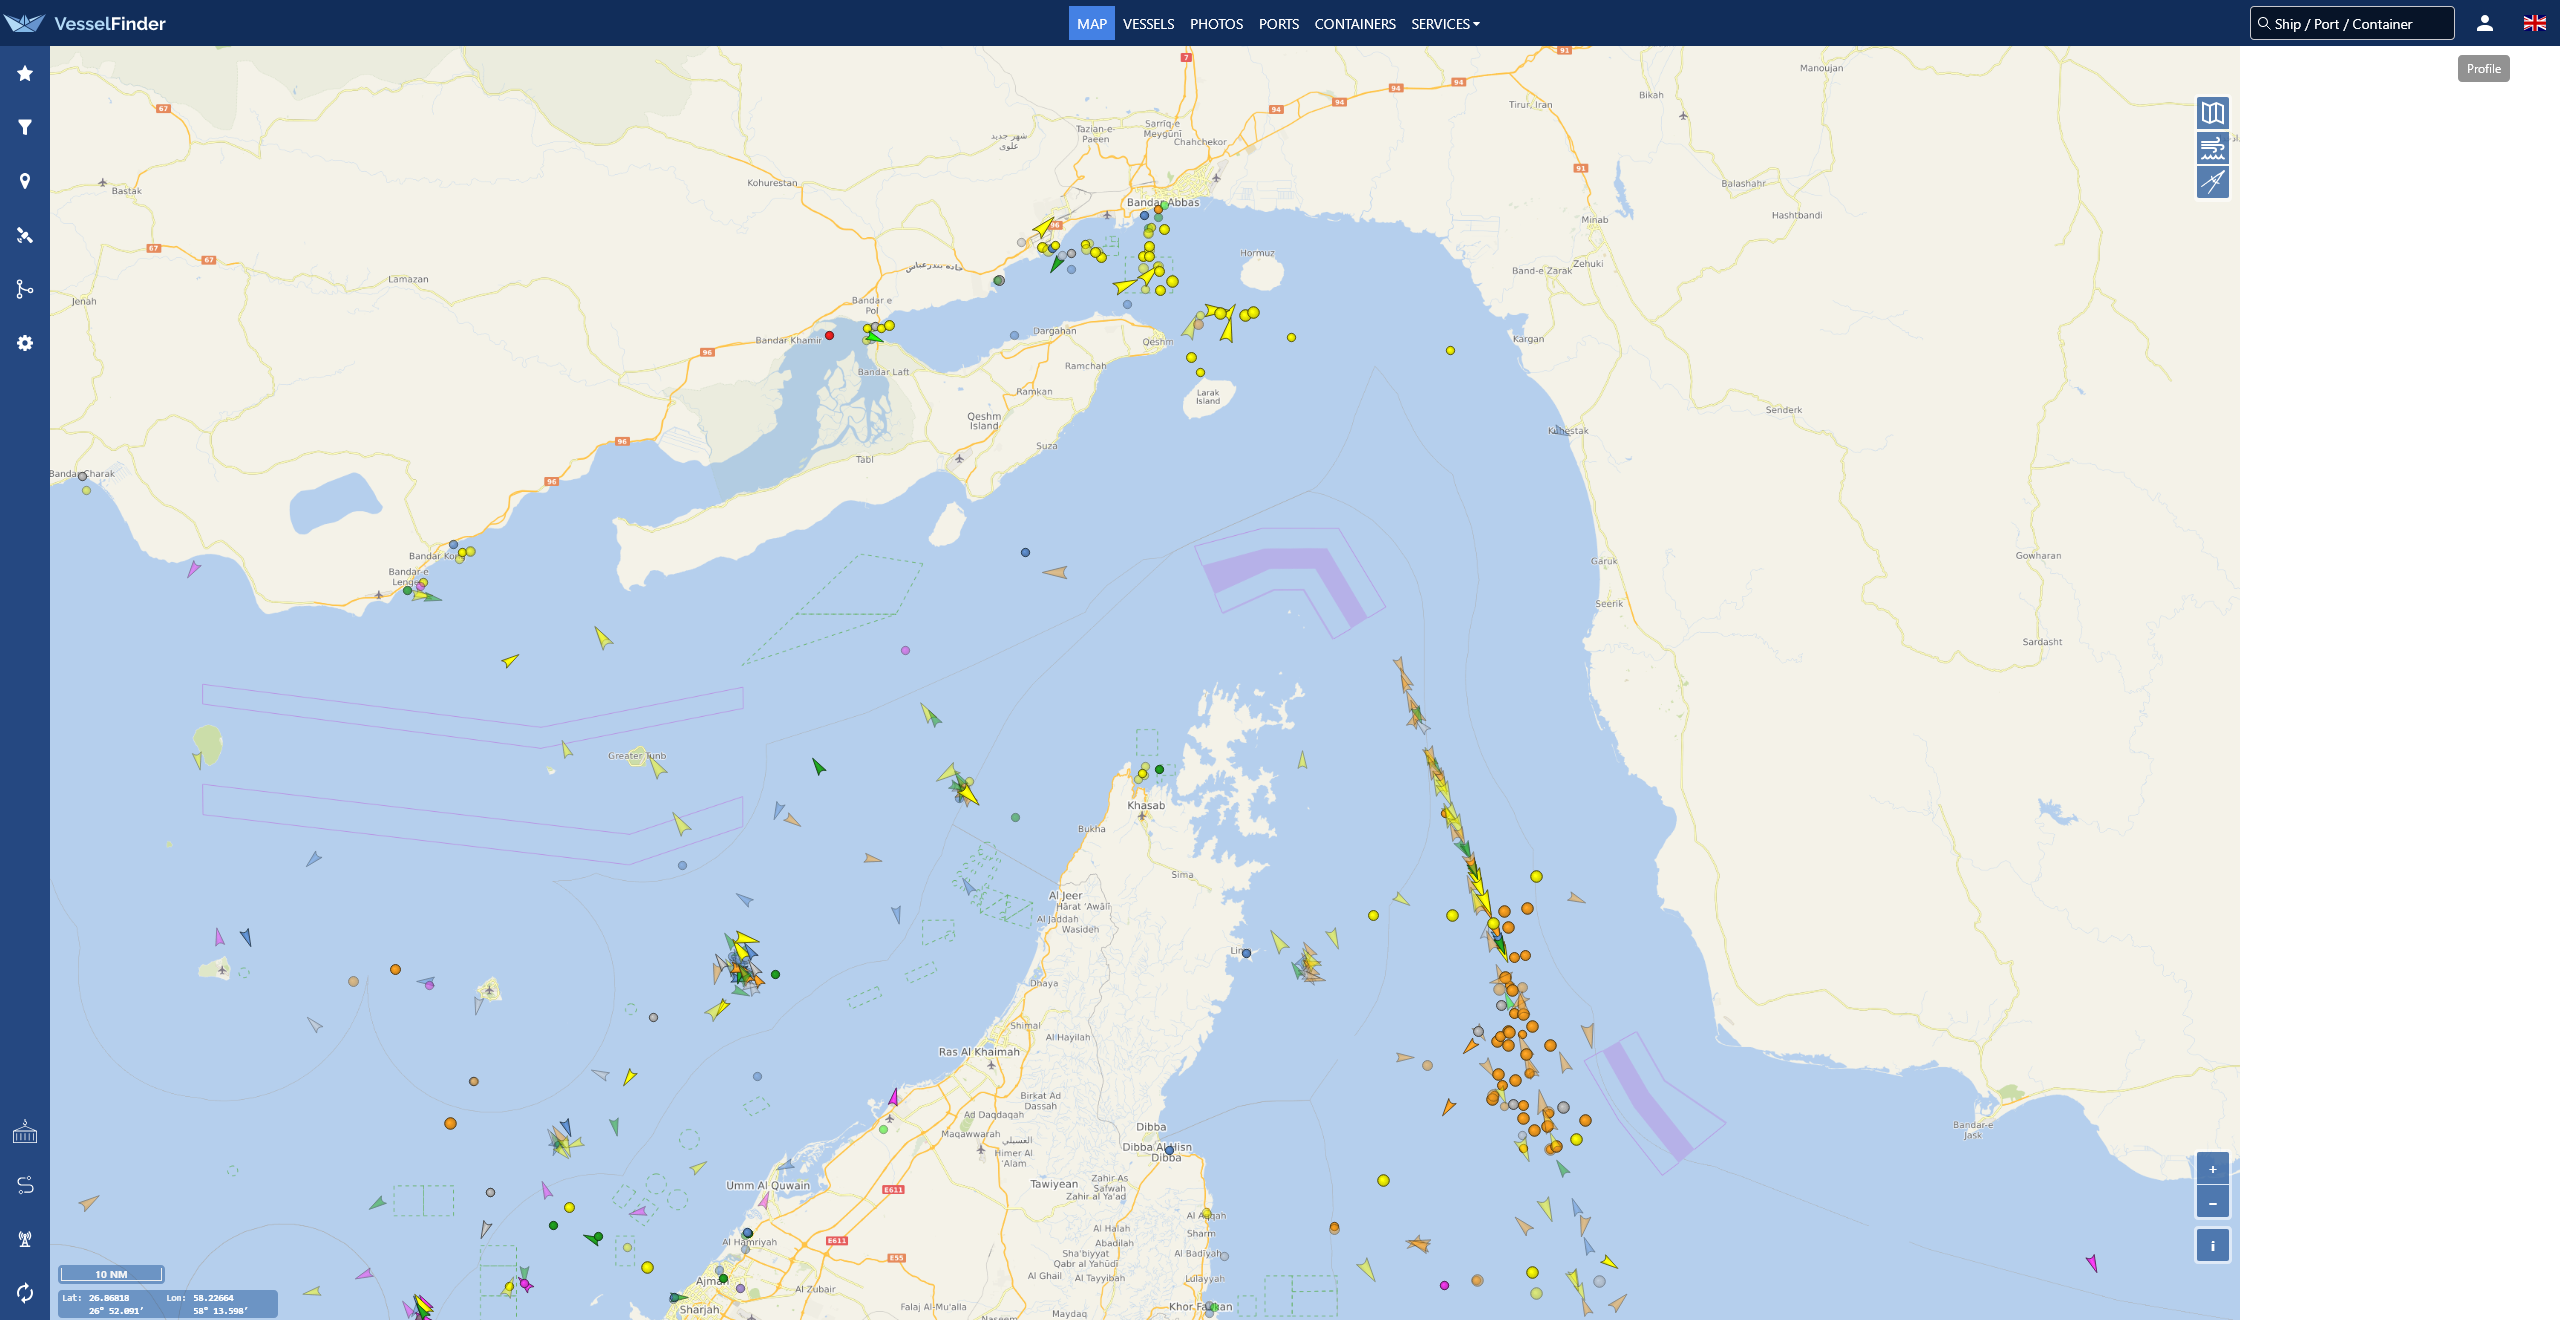This screenshot has height=1320, width=2560.
Task: Click the AIS antenna tower icon
Action: [x=25, y=1239]
